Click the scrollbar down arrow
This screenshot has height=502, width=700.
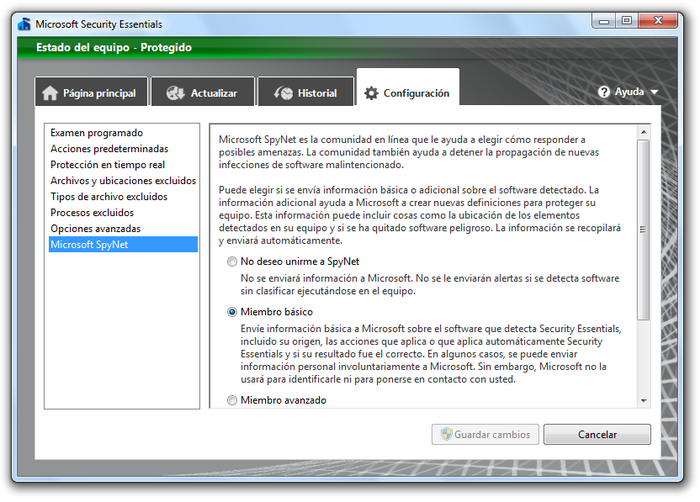pos(643,401)
